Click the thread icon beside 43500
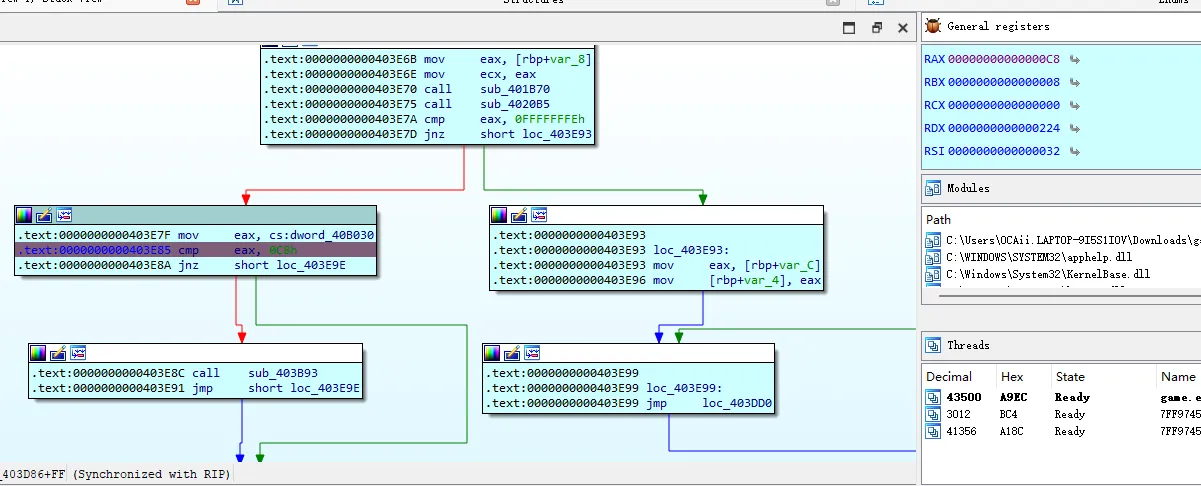 934,397
